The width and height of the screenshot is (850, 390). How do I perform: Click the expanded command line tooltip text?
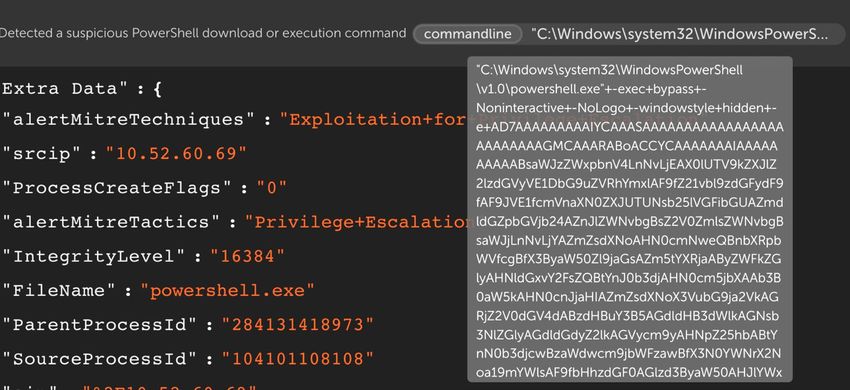tap(629, 219)
